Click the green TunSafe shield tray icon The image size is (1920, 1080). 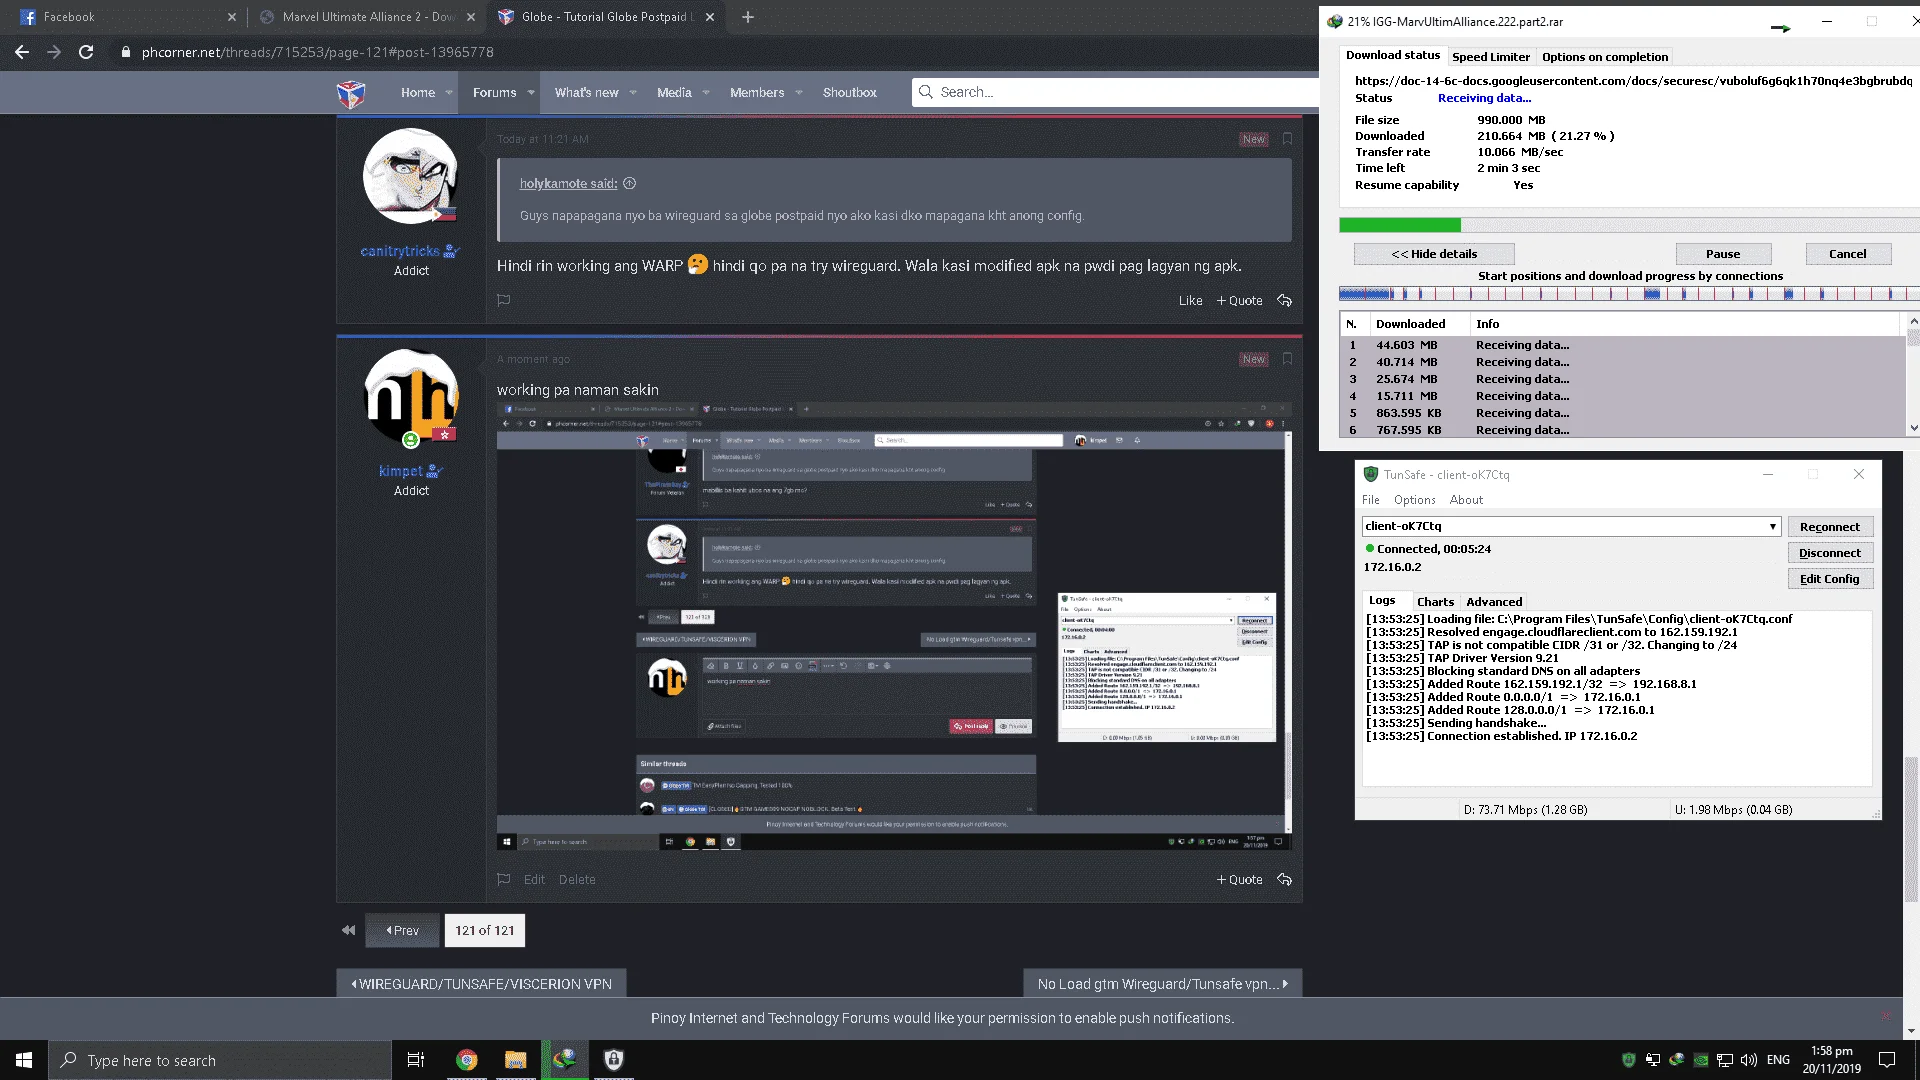pos(1628,1060)
